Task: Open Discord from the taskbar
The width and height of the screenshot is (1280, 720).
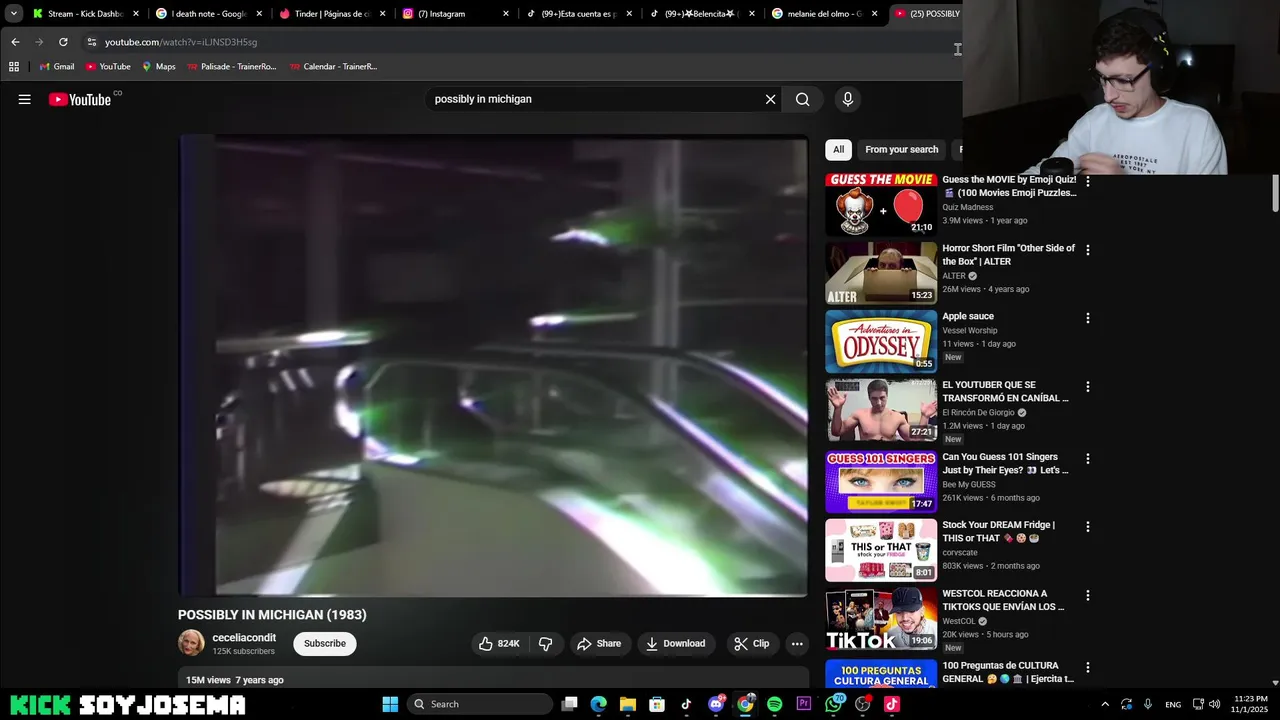Action: tap(716, 704)
